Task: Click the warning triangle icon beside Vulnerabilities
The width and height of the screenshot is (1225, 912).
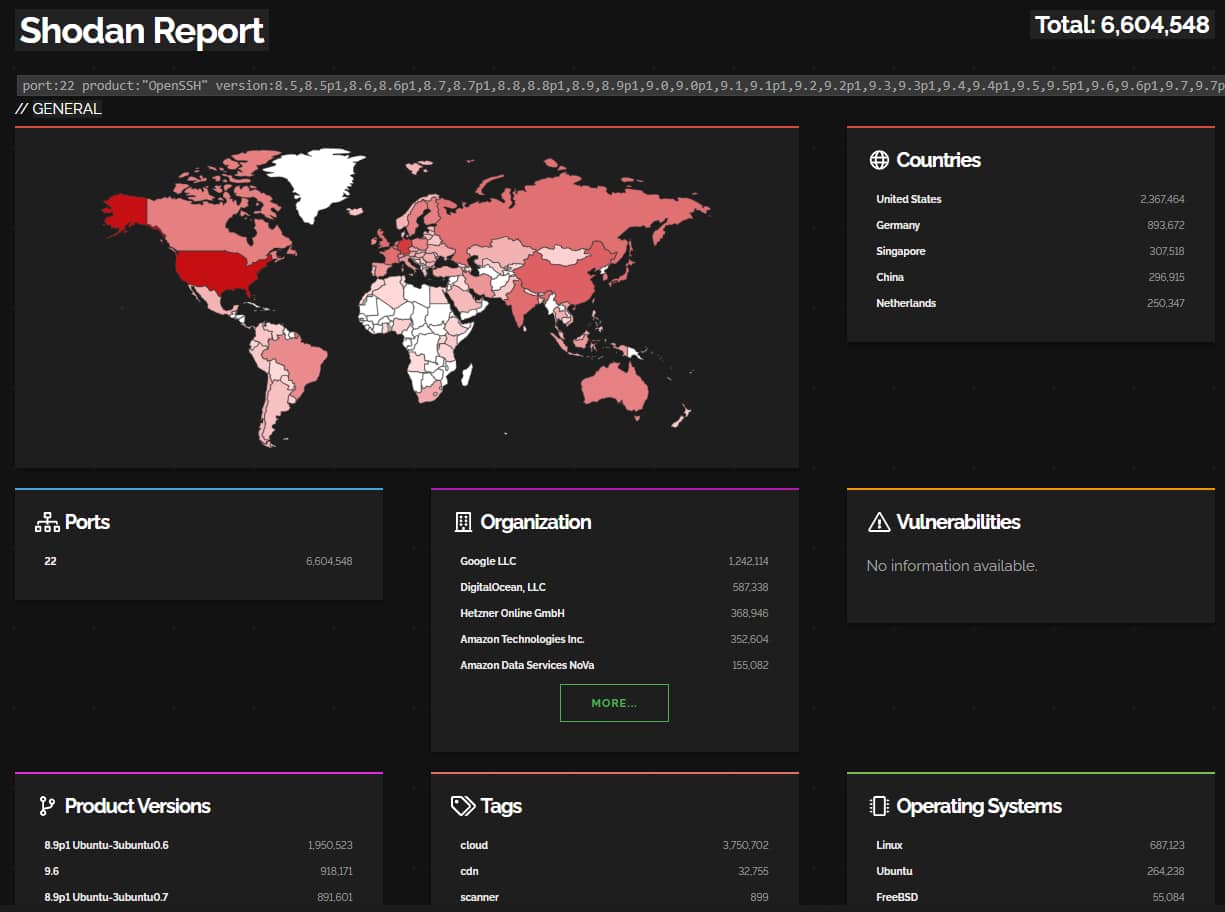Action: tap(879, 522)
